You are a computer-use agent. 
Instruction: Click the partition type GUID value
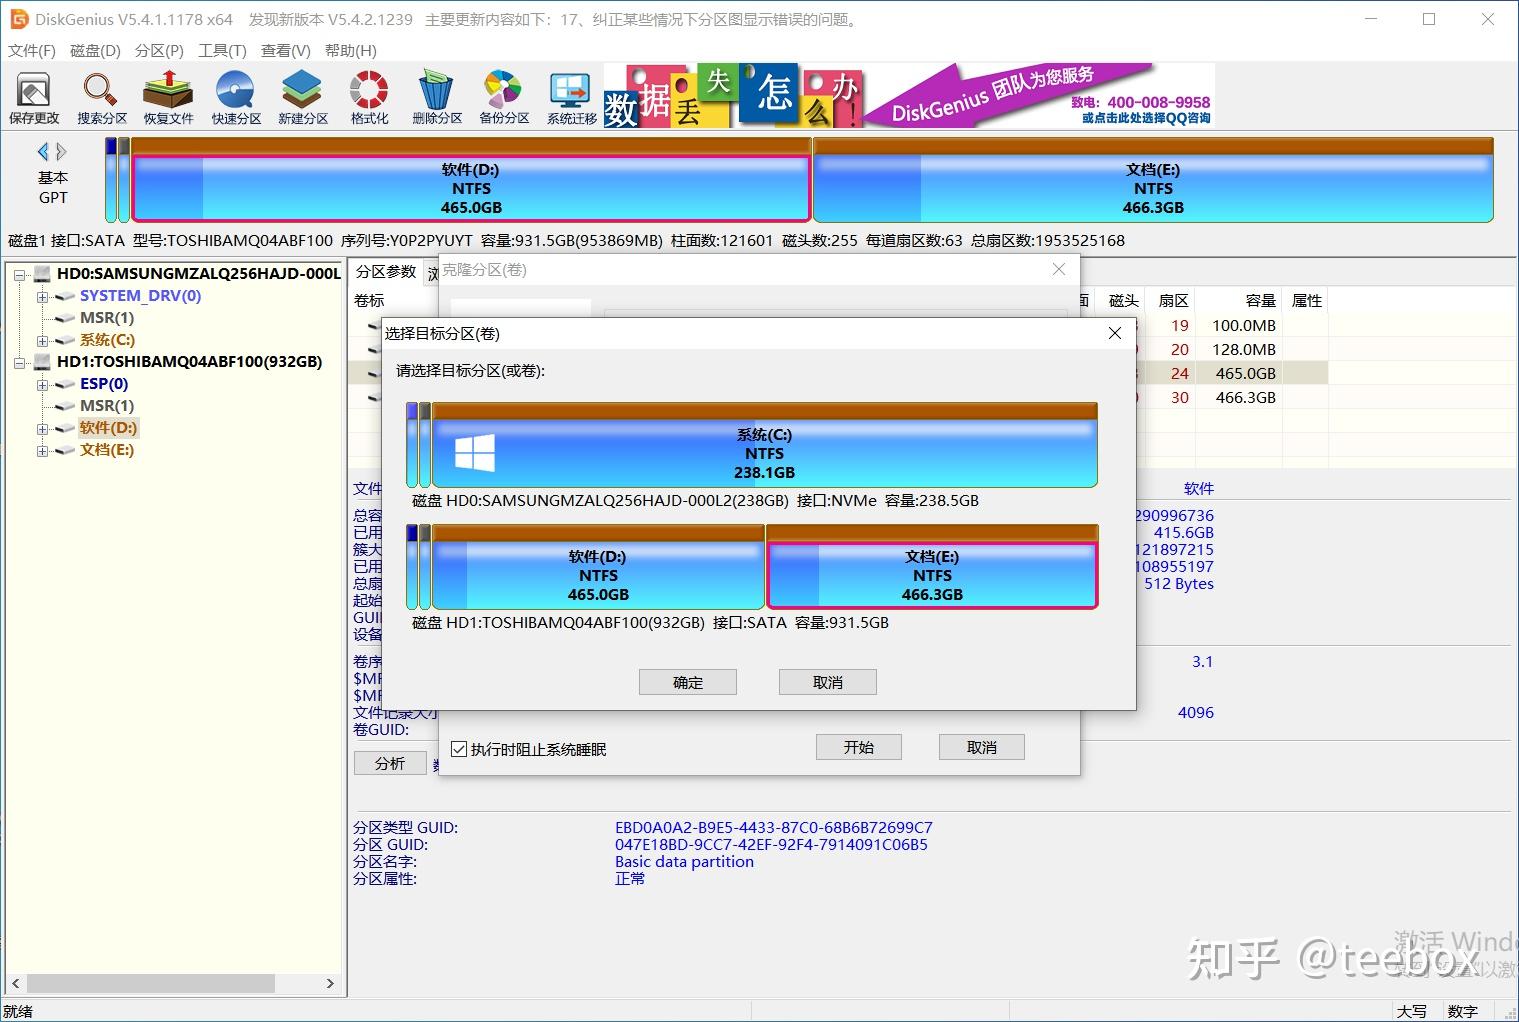coord(773,828)
